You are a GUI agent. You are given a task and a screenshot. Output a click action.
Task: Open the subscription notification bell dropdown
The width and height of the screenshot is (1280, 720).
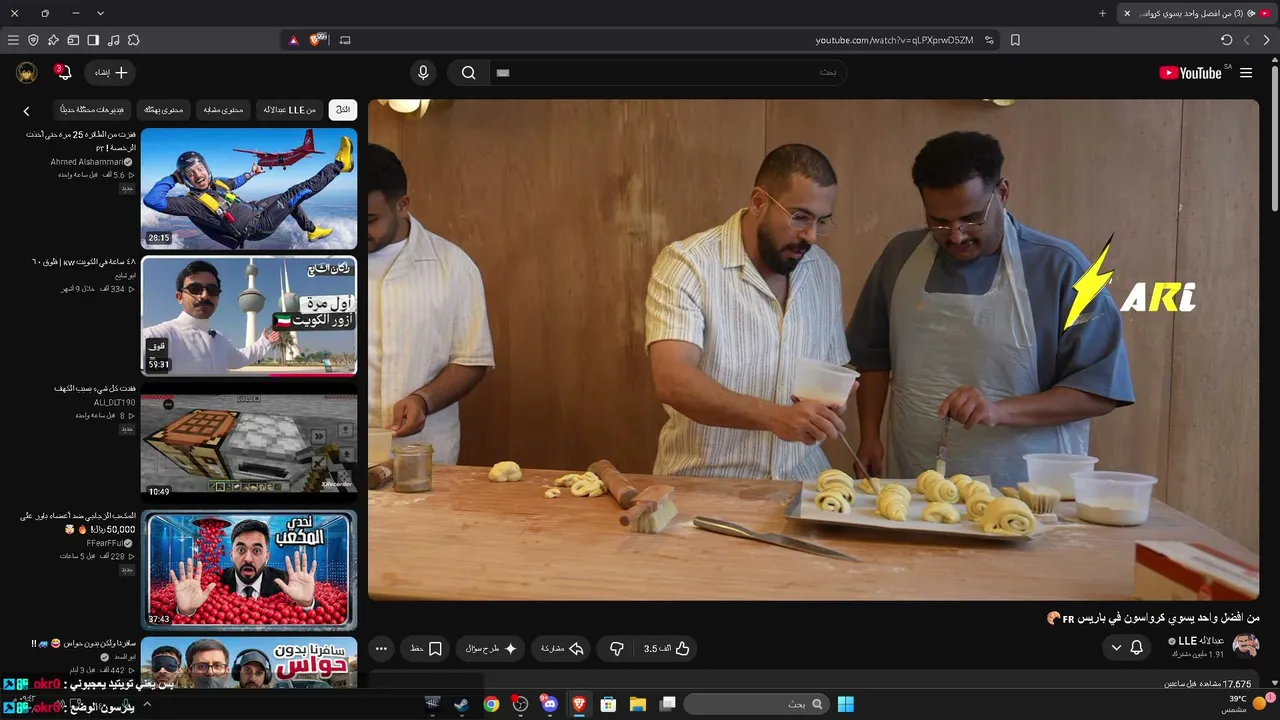[x=1127, y=648]
